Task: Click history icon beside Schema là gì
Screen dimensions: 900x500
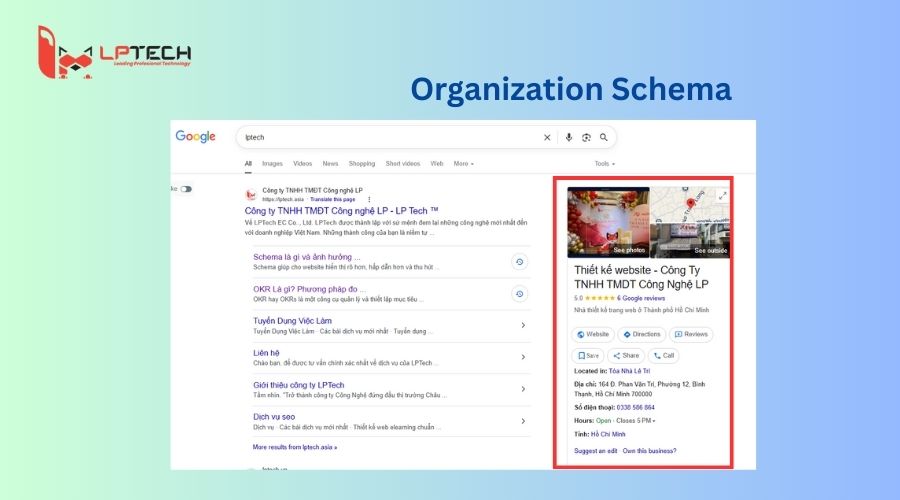Action: pos(519,262)
